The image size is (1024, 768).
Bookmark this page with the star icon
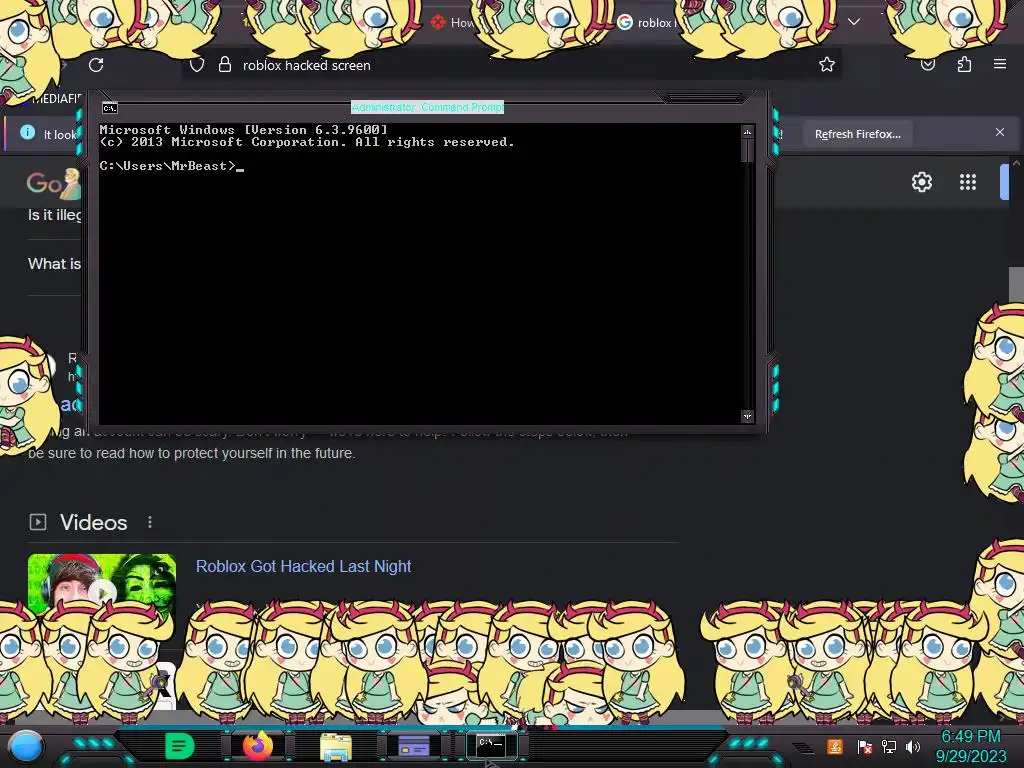(x=827, y=64)
